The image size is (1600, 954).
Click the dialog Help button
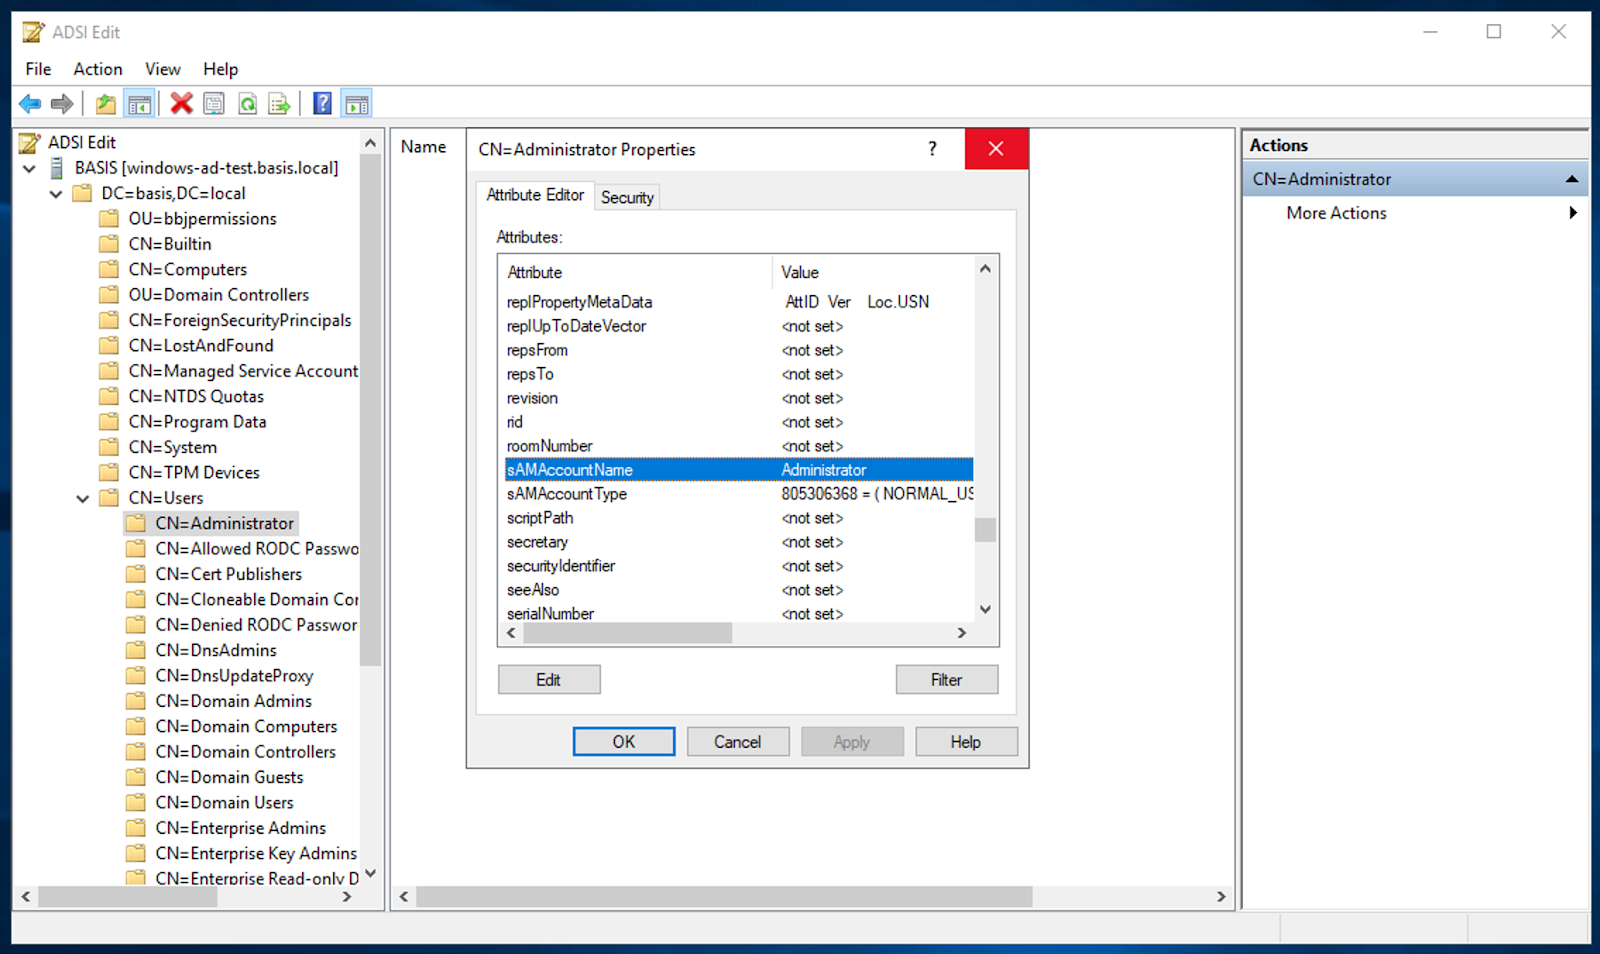point(966,742)
